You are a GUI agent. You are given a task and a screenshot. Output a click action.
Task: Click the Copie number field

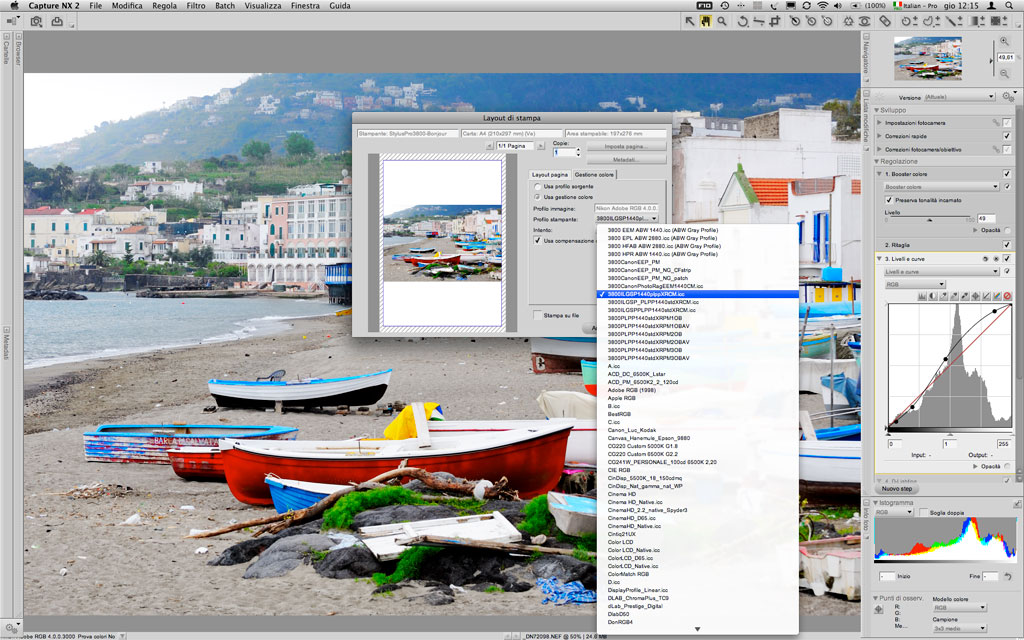click(564, 152)
